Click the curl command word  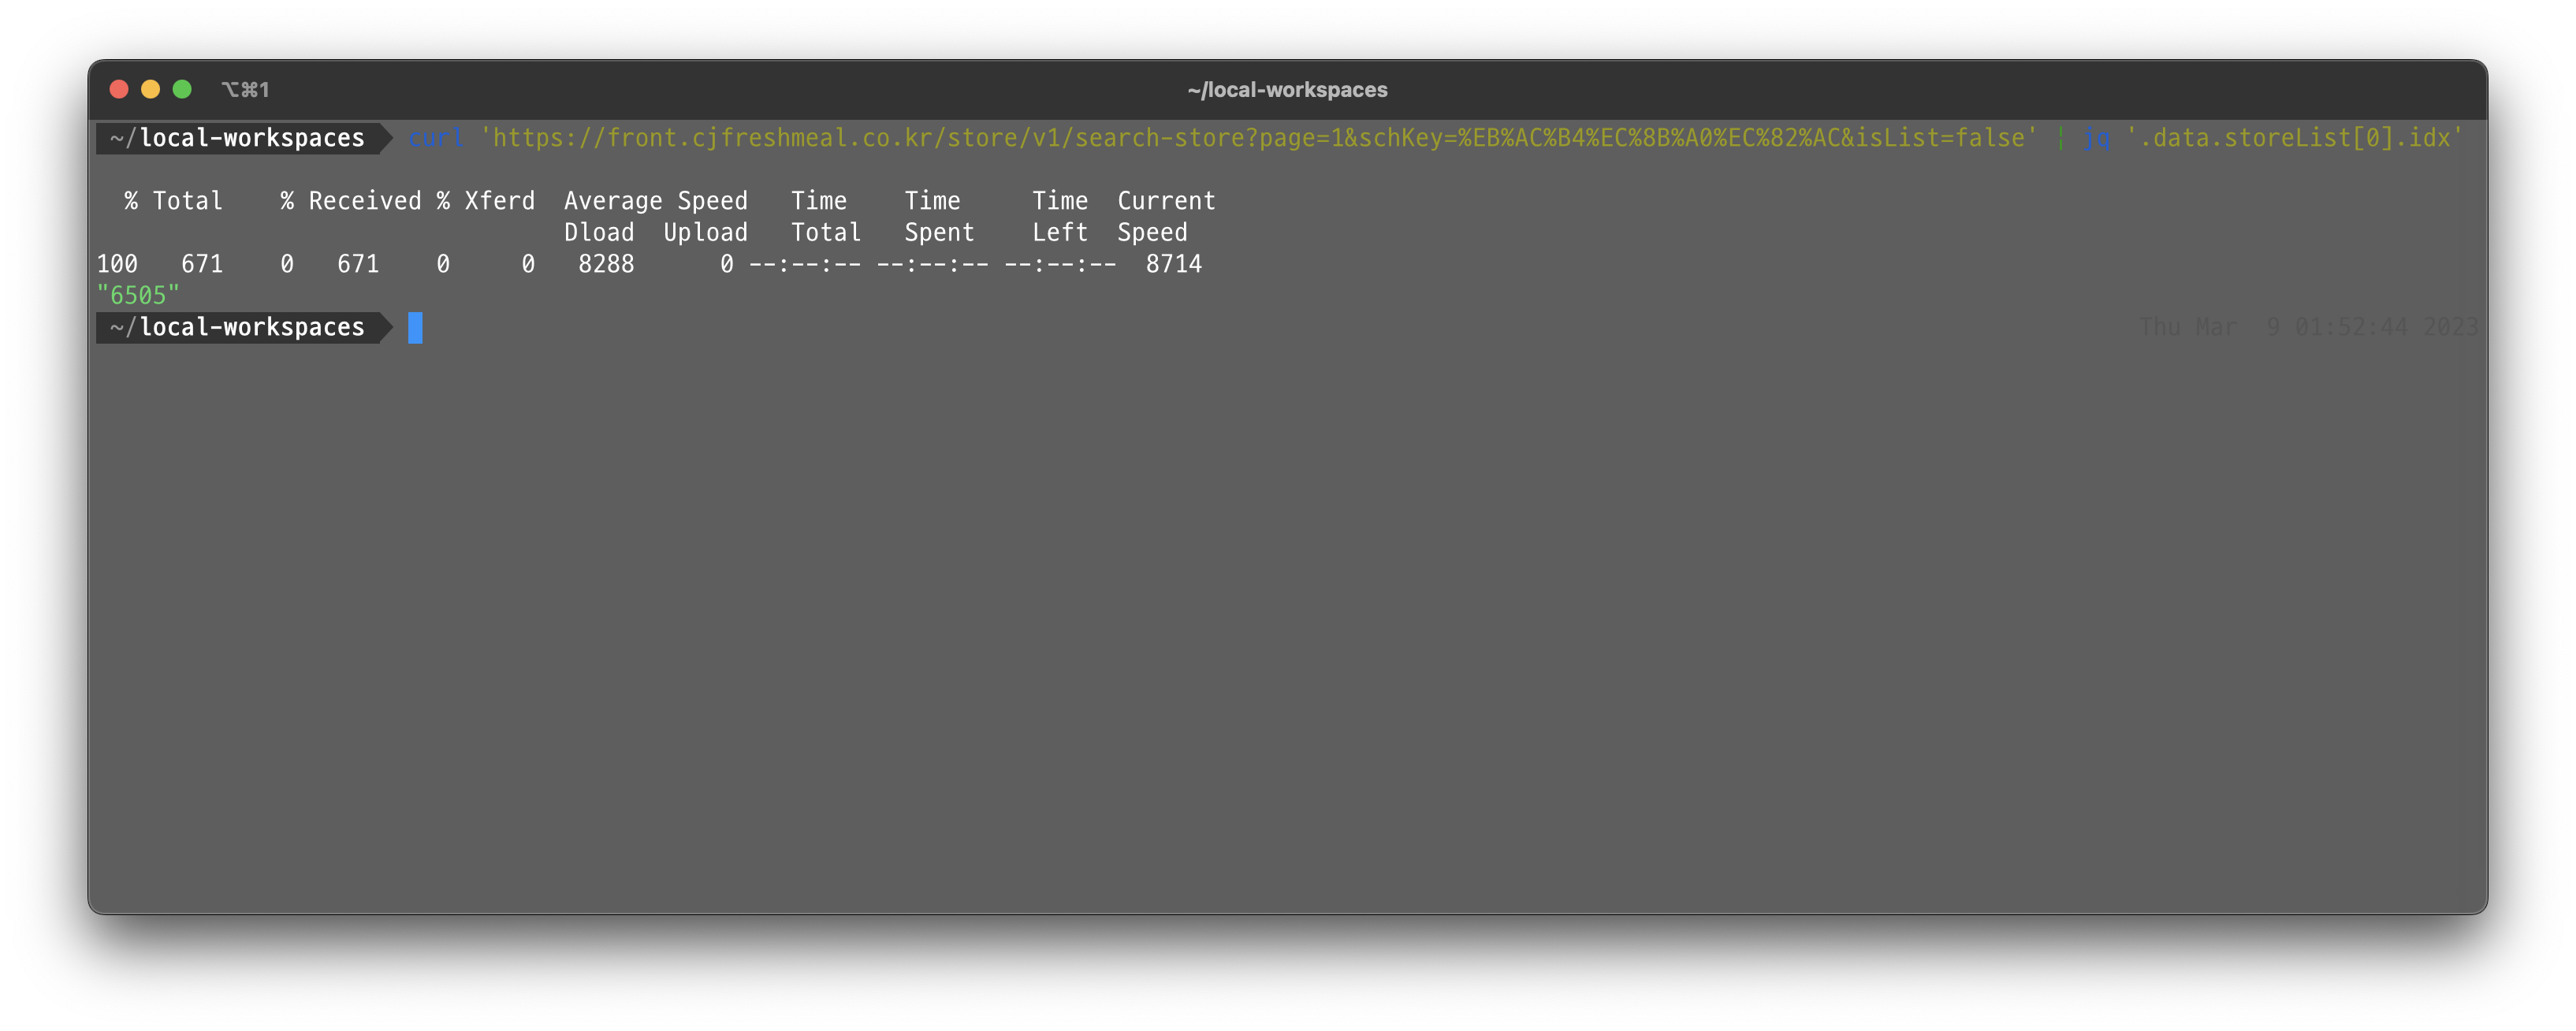coord(436,138)
